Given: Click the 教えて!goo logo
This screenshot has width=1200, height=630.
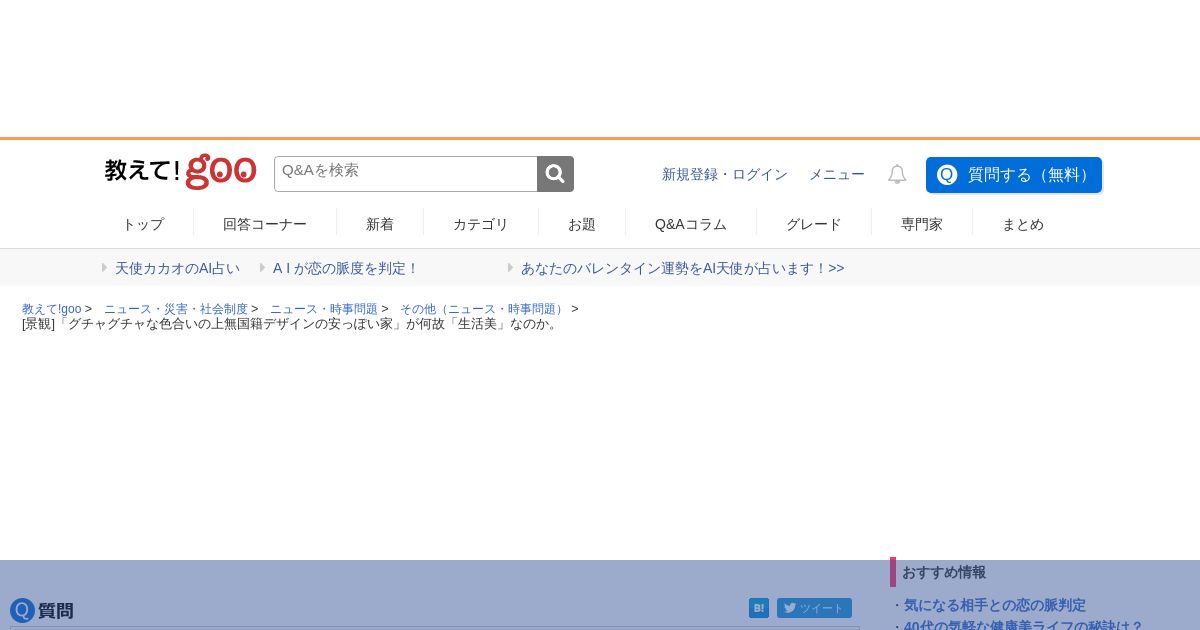Looking at the screenshot, I should [x=180, y=172].
